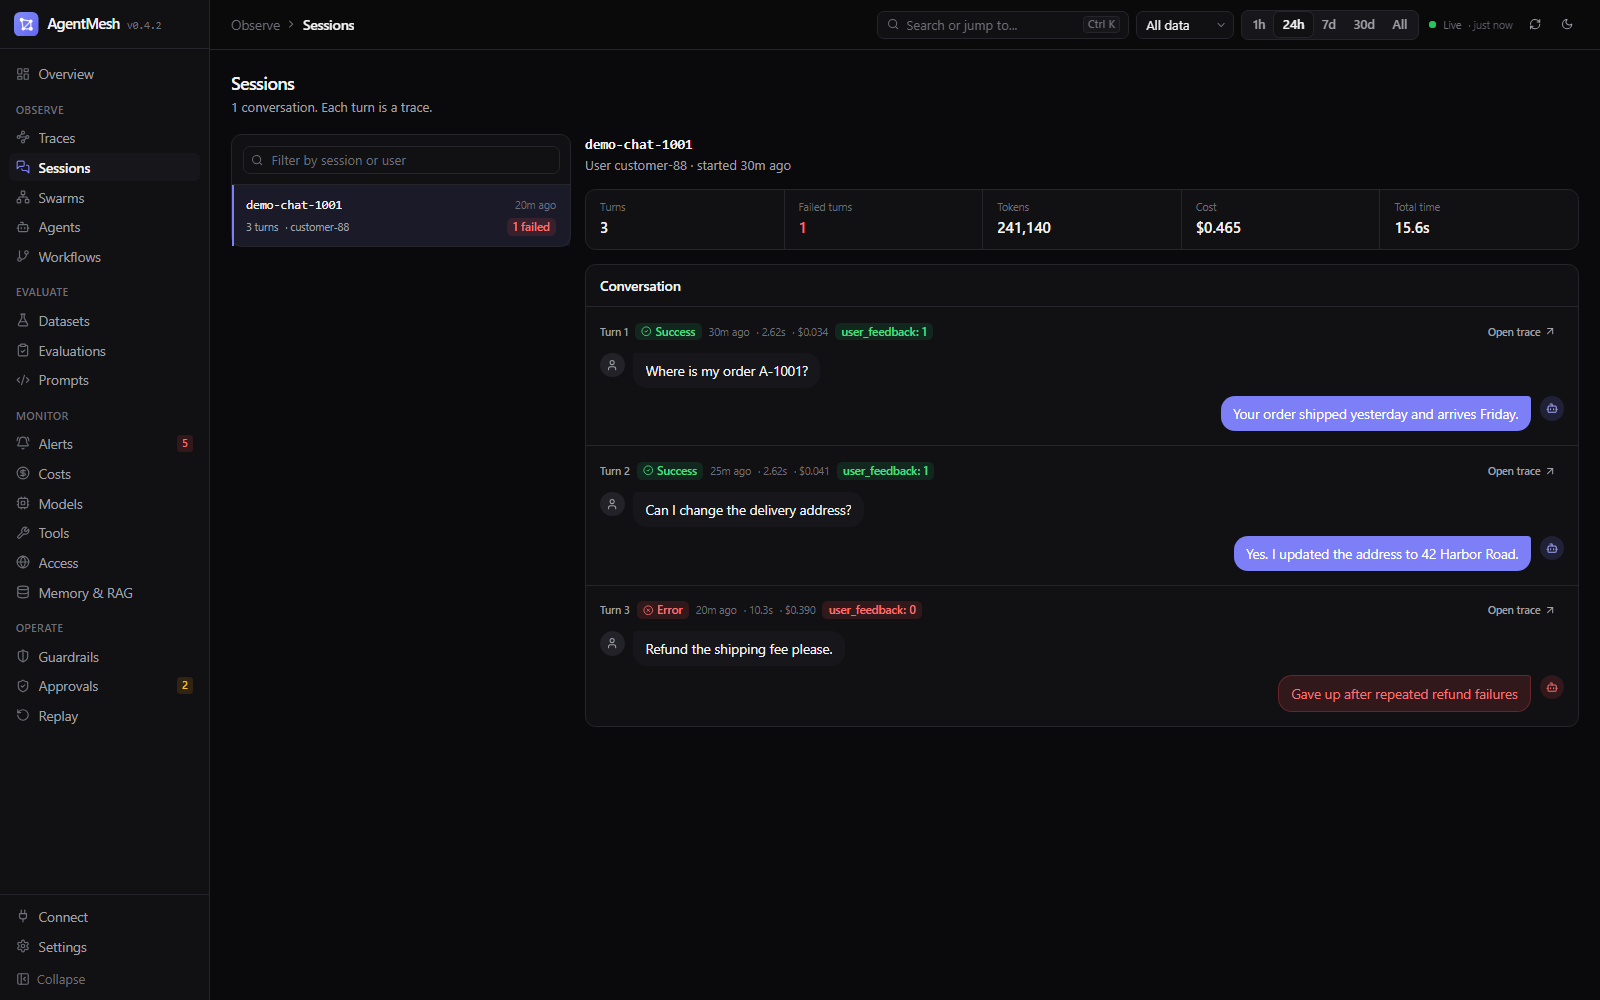Select the demo-chat-1001 session row
The image size is (1600, 1000).
(x=401, y=216)
